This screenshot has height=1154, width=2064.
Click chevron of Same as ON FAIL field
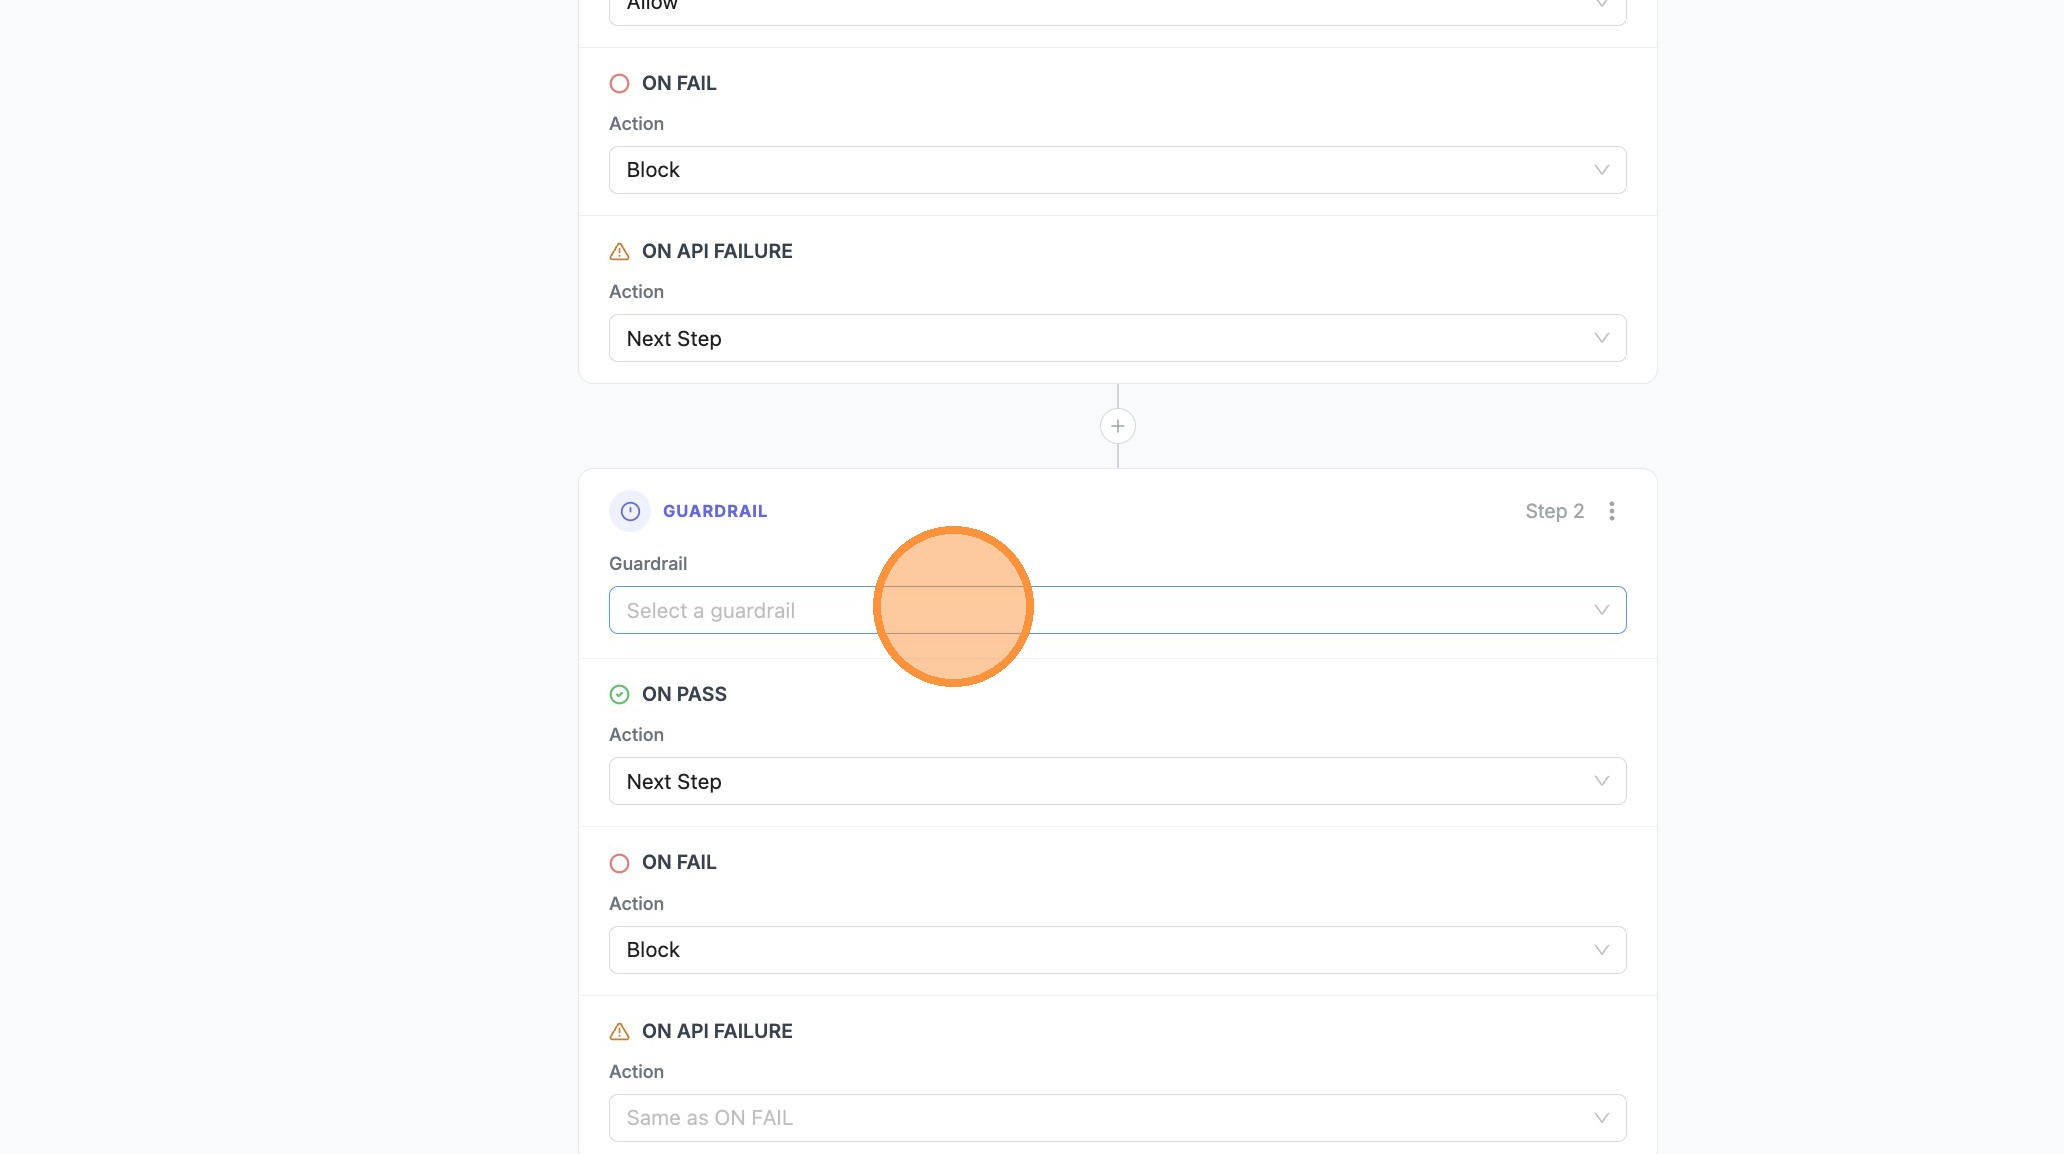[1601, 1118]
